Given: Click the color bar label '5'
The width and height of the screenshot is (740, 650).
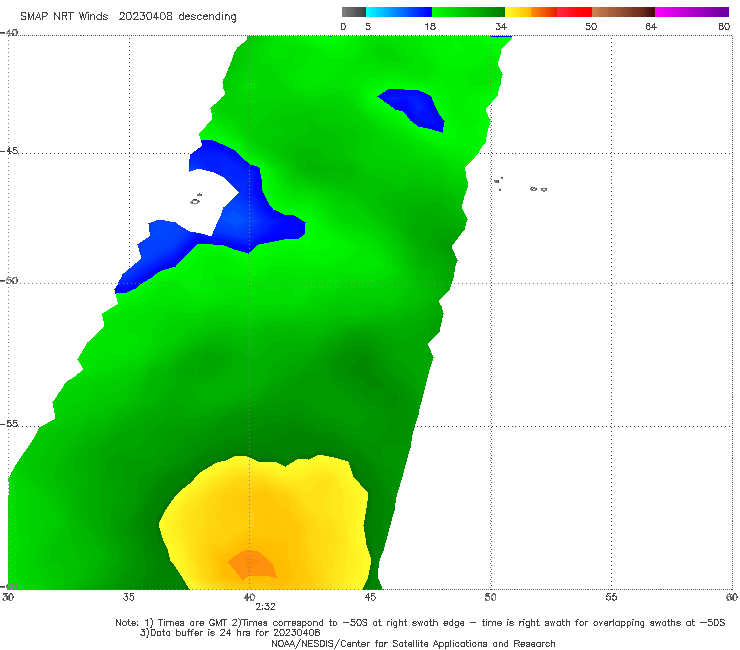Looking at the screenshot, I should click(x=368, y=26).
